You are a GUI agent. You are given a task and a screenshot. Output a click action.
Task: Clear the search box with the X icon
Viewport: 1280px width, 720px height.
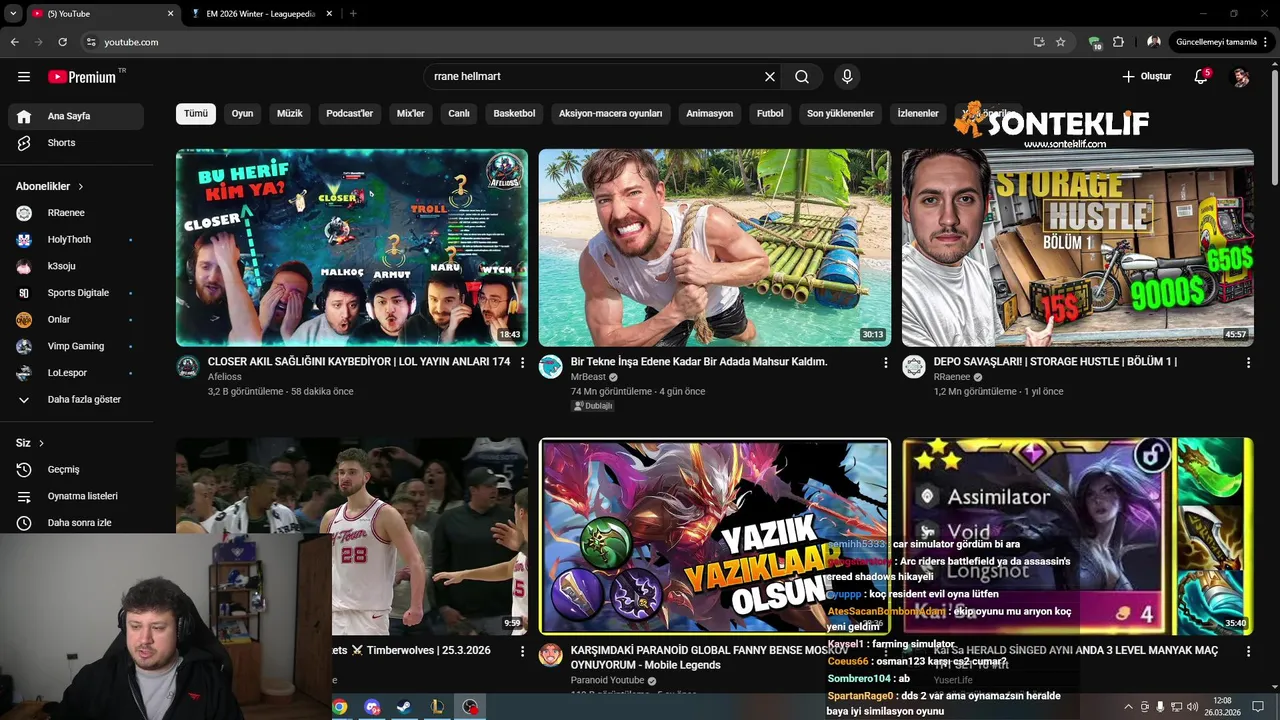pyautogui.click(x=770, y=77)
